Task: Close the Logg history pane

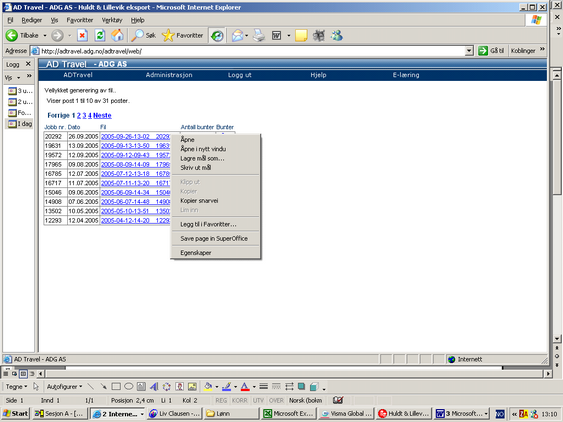Action: click(28, 64)
